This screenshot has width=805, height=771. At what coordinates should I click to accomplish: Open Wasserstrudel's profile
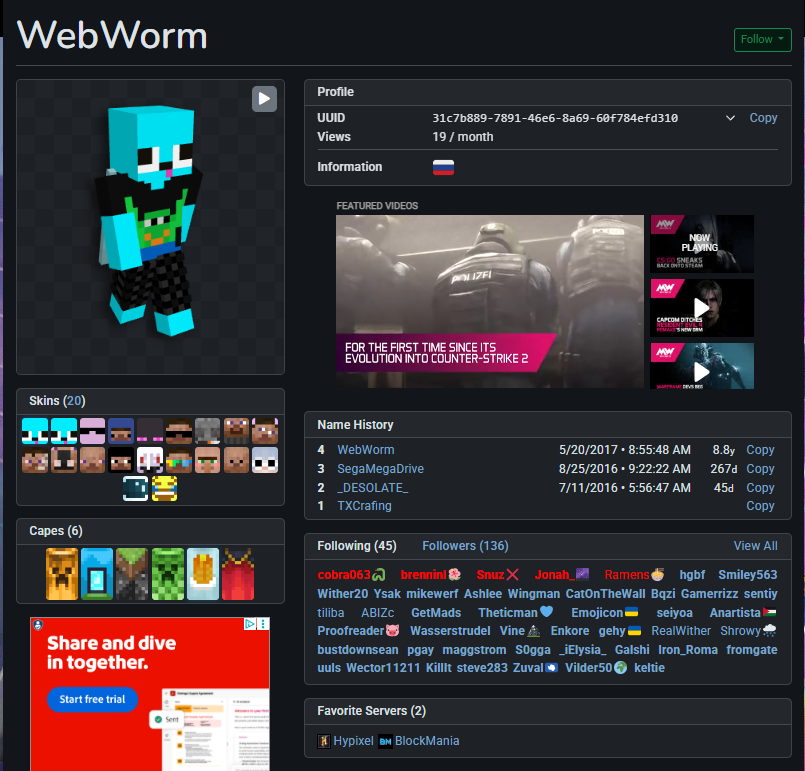[x=450, y=630]
